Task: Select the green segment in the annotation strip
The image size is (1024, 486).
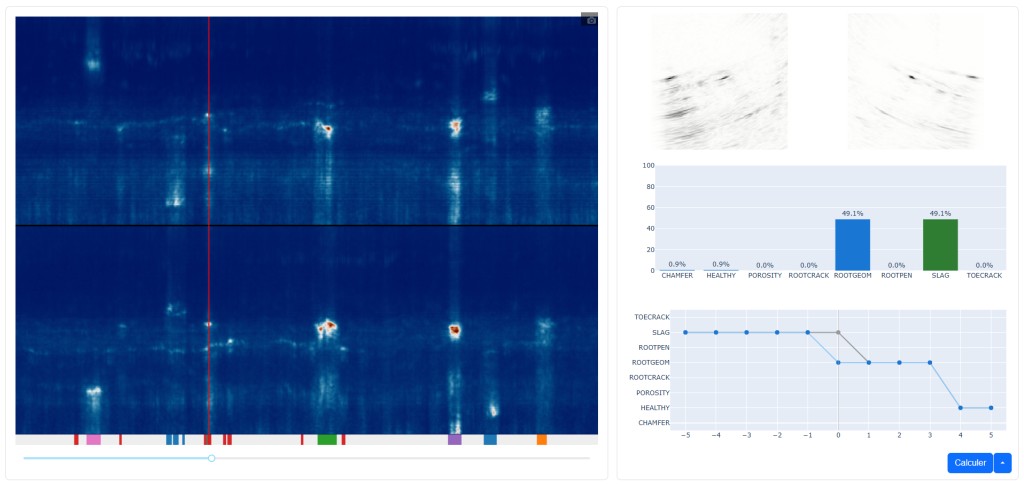Action: [x=326, y=440]
